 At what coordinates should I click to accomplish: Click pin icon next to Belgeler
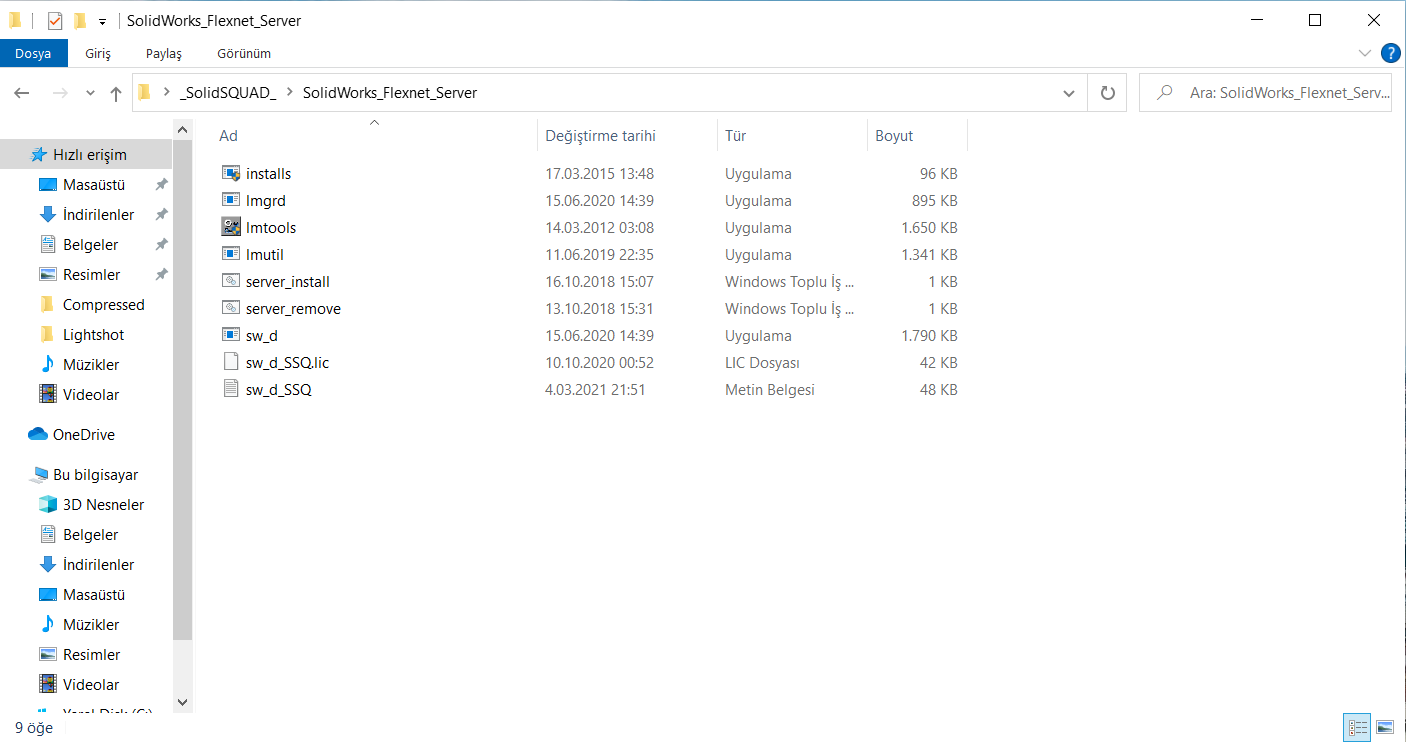(161, 245)
